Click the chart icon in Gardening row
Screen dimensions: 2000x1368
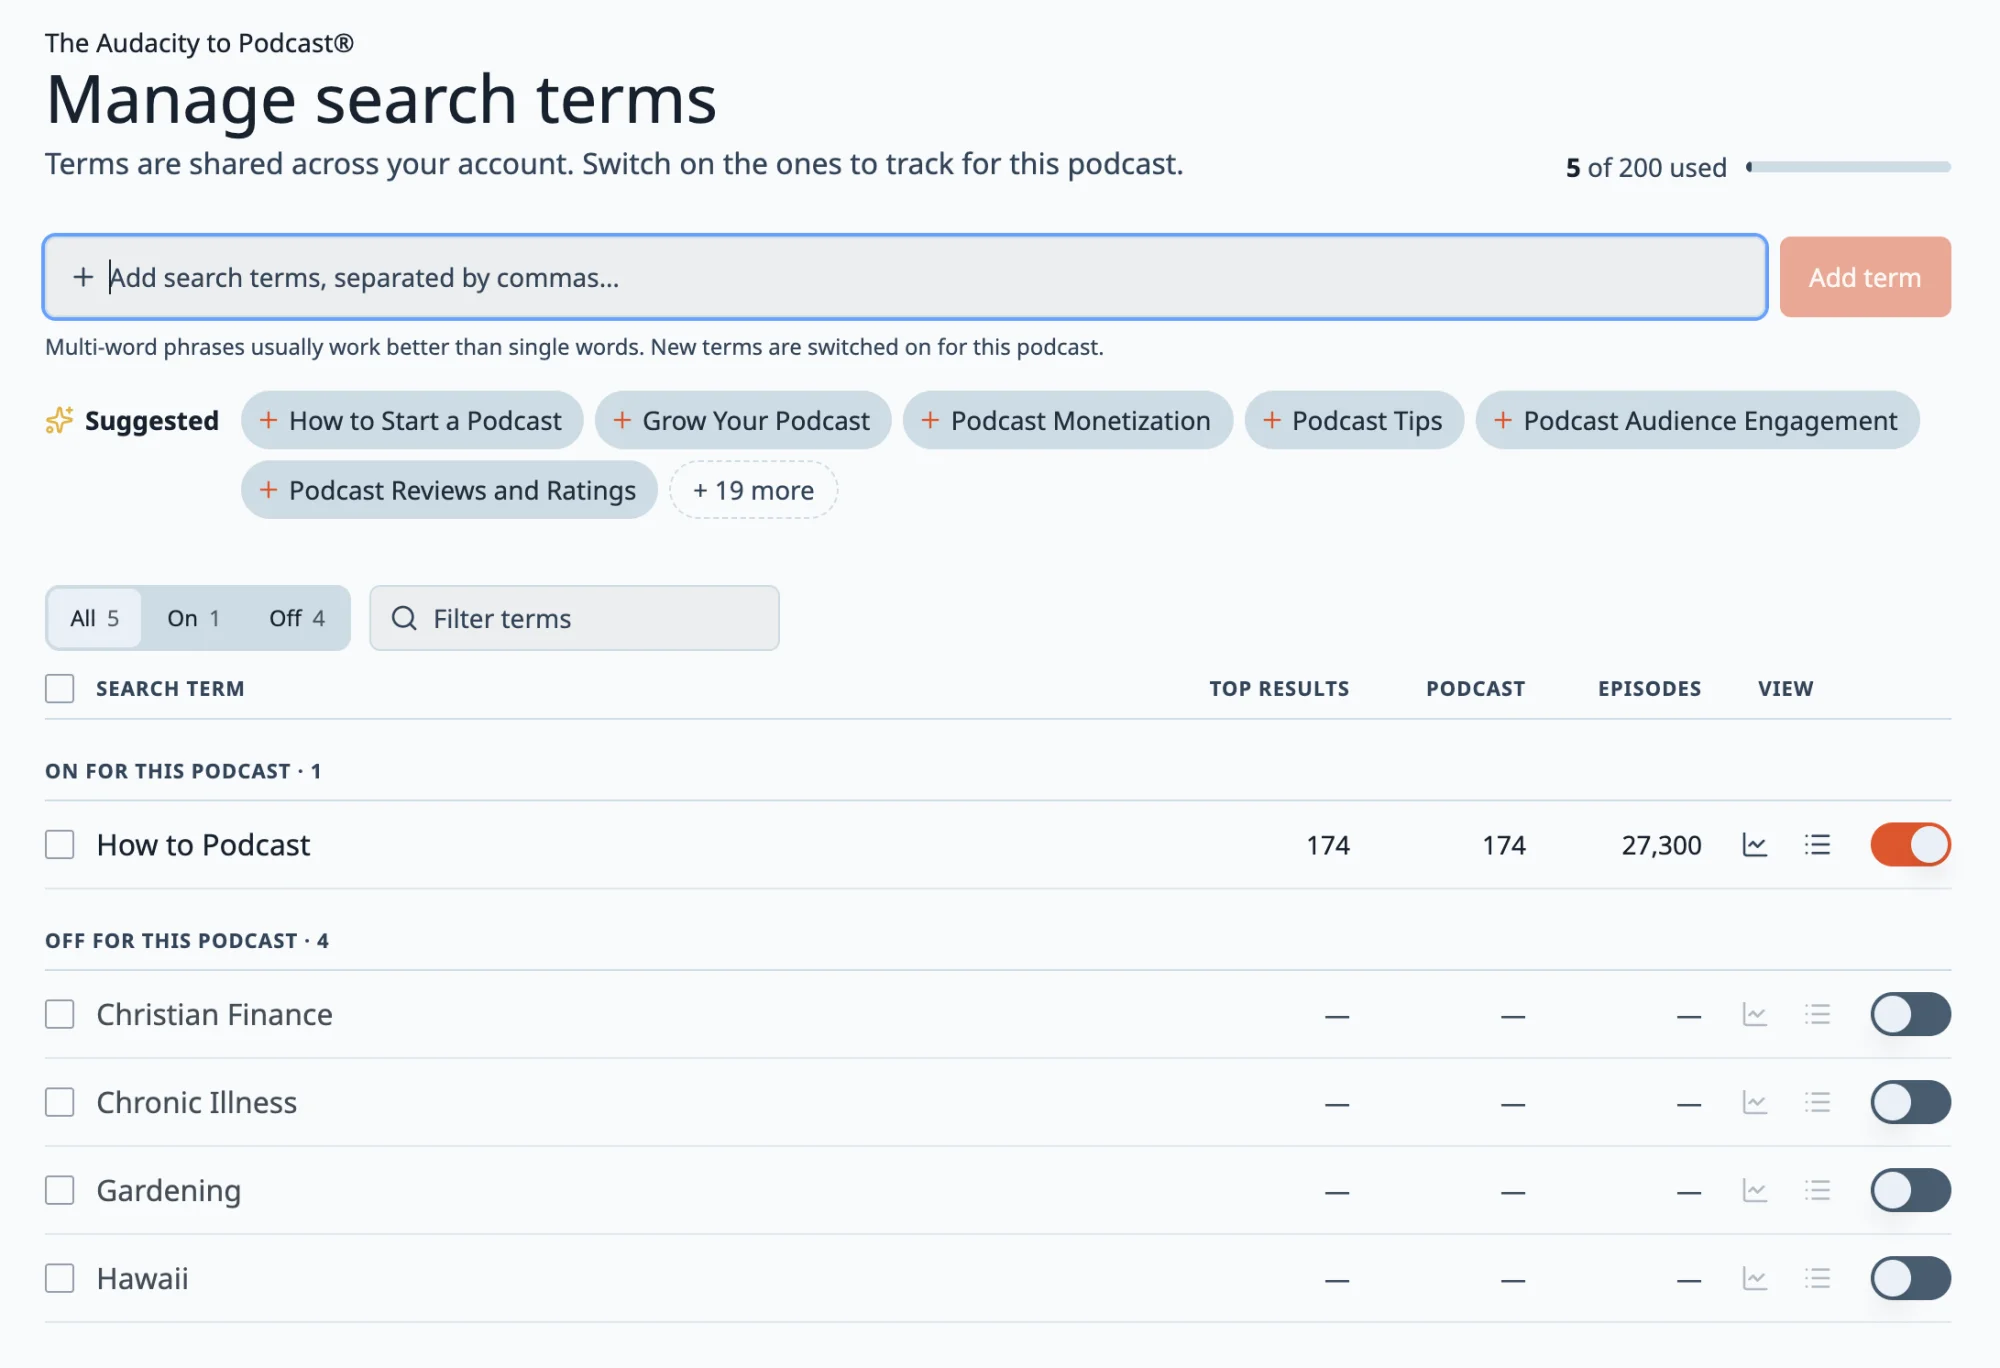[1754, 1190]
